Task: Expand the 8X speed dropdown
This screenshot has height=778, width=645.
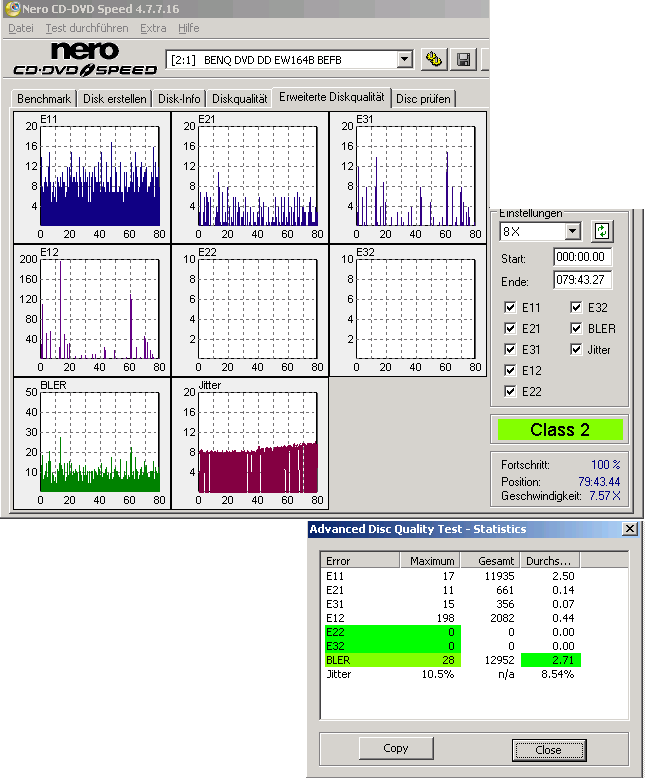Action: (572, 232)
